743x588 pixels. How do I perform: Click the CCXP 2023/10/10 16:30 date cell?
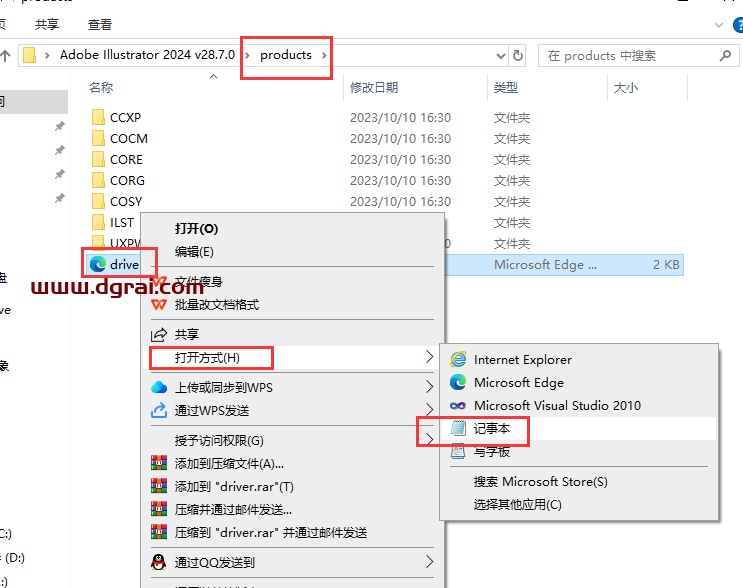[400, 118]
